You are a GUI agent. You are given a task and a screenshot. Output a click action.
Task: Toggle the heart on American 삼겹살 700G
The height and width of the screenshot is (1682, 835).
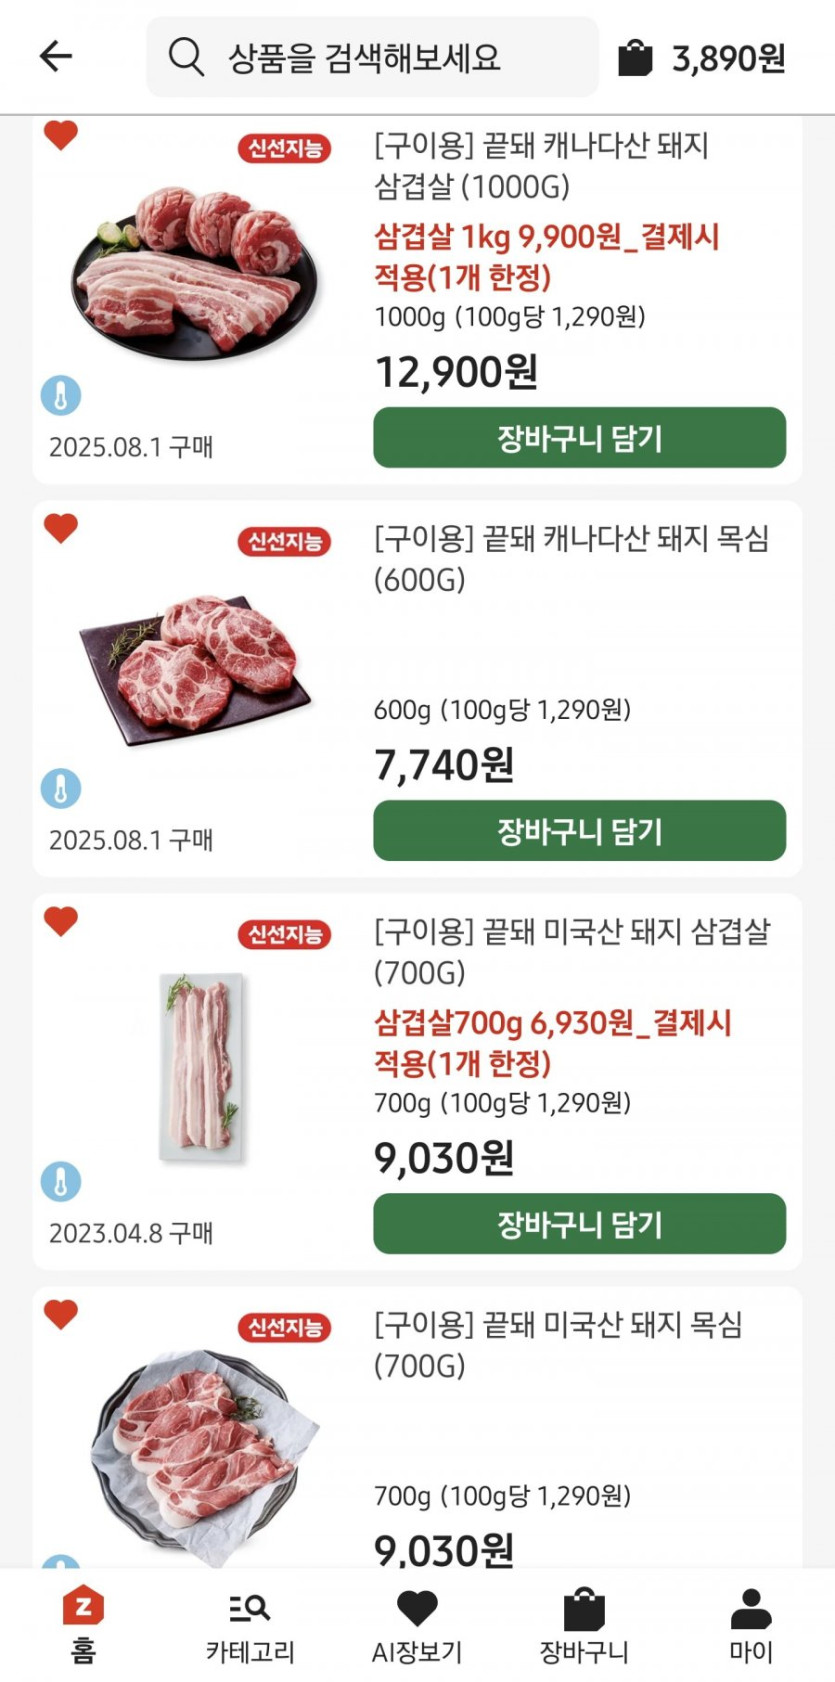pyautogui.click(x=61, y=920)
